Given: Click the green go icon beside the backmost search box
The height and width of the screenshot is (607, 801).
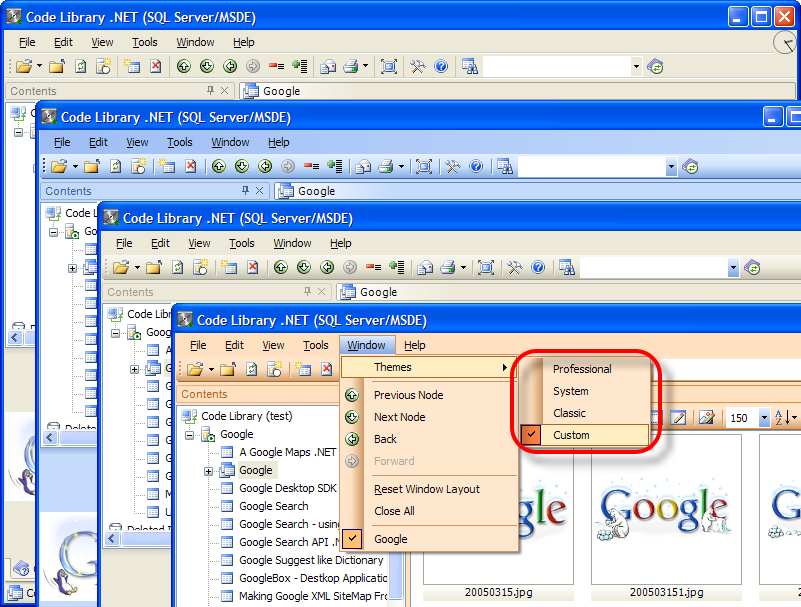Looking at the screenshot, I should click(655, 66).
